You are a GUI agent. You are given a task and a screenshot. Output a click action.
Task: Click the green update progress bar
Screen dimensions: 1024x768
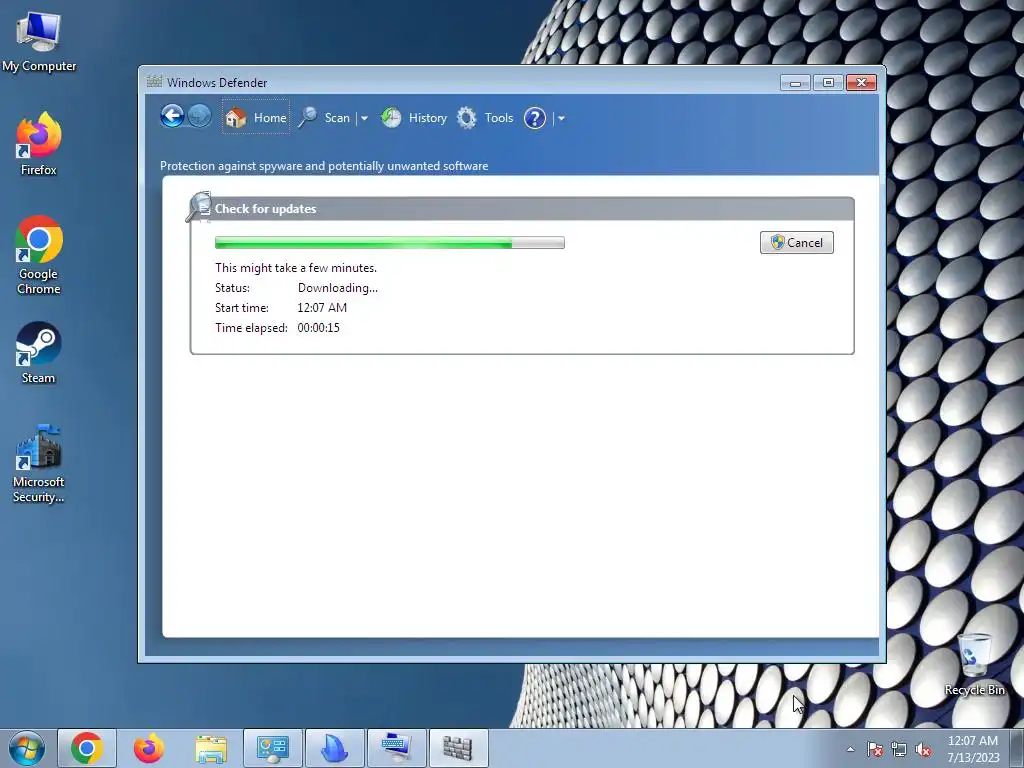point(390,243)
